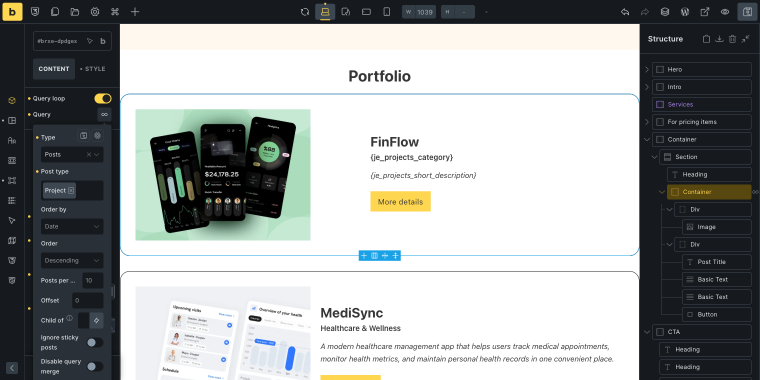Click the FinFlow heading on canvas
Viewport: 760px width, 380px height.
pyautogui.click(x=395, y=142)
